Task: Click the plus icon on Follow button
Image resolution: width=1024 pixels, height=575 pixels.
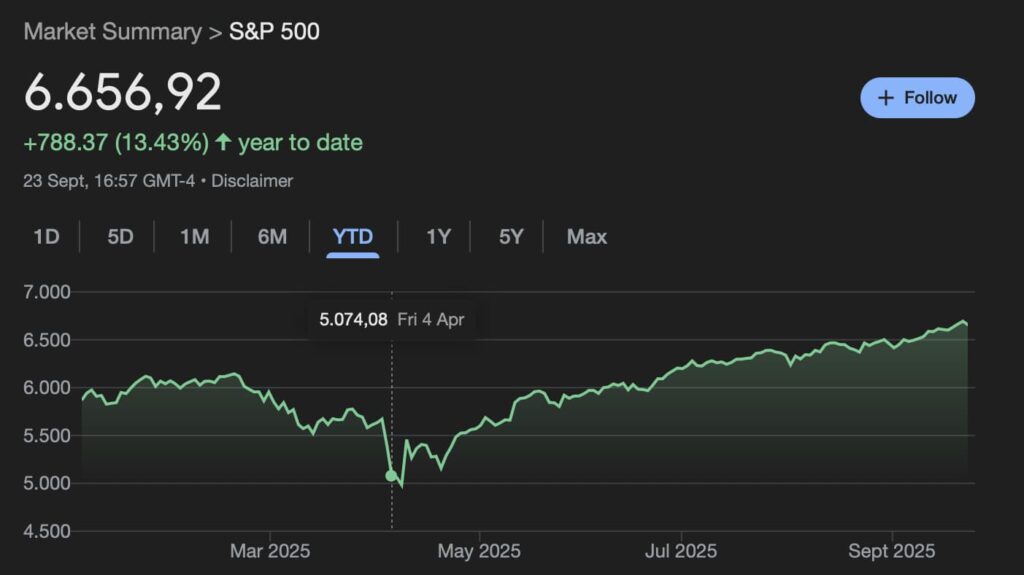Action: pos(885,98)
